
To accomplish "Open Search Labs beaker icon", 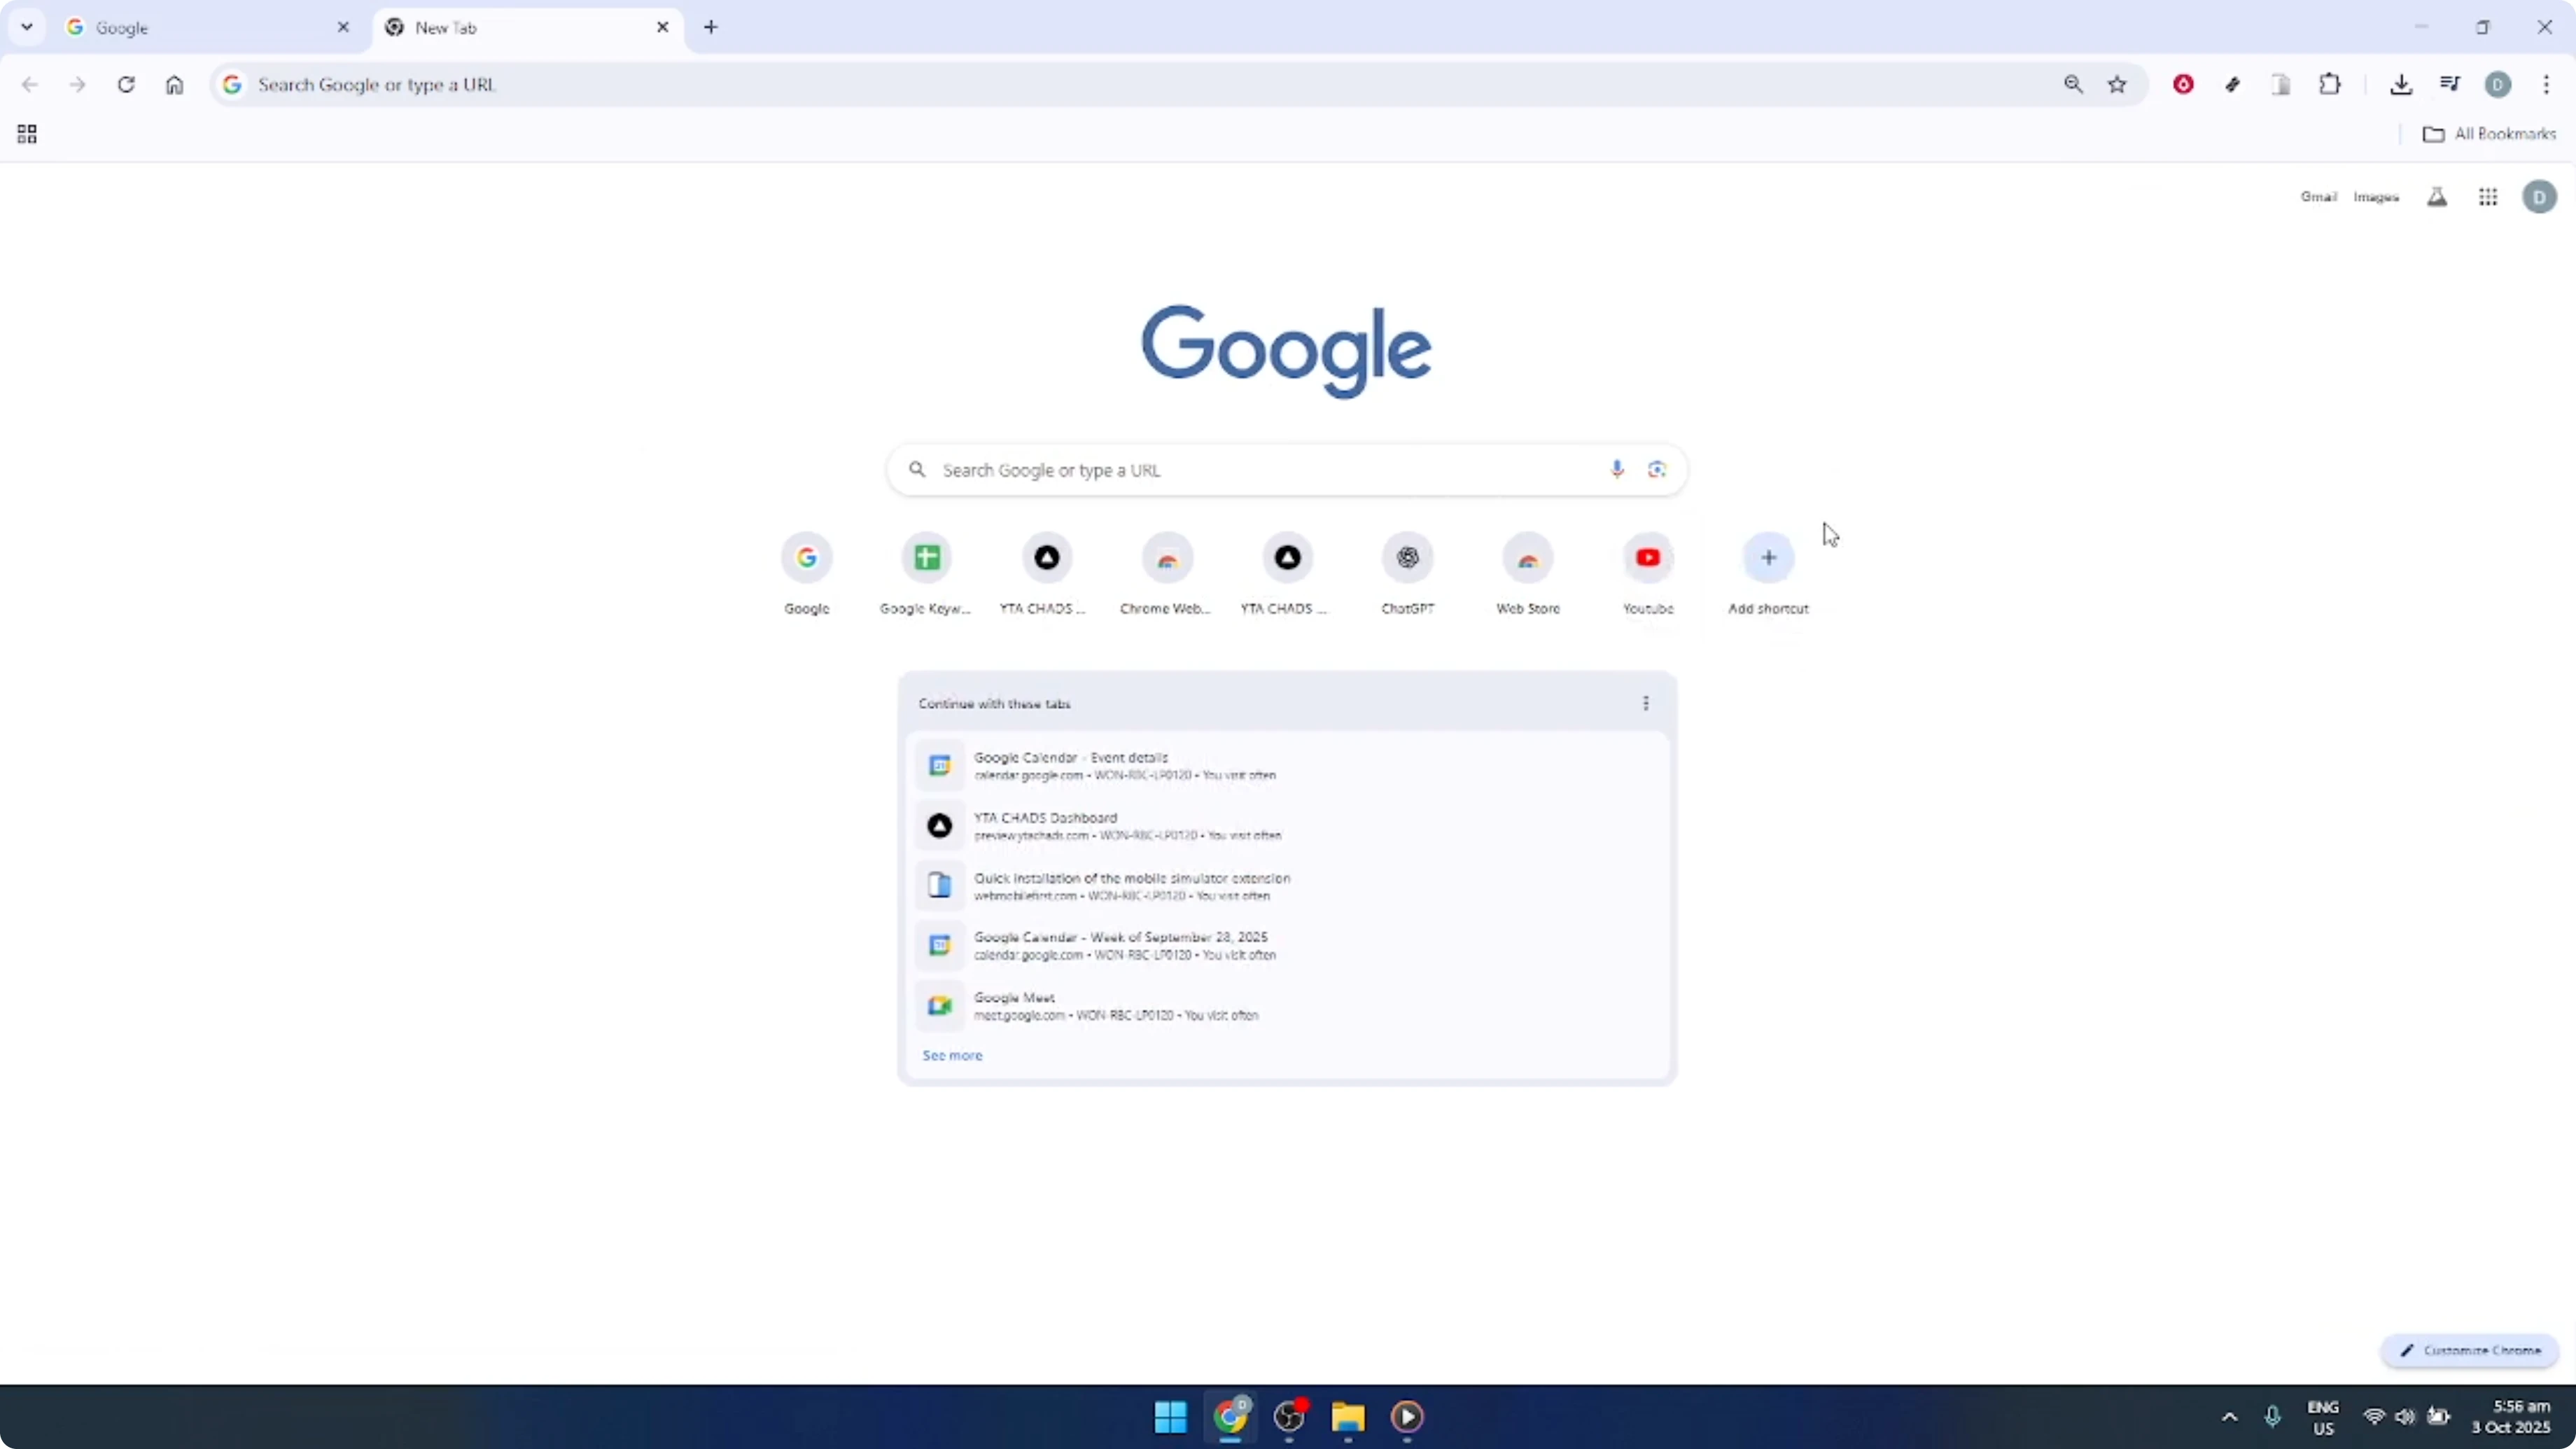I will (x=2437, y=196).
